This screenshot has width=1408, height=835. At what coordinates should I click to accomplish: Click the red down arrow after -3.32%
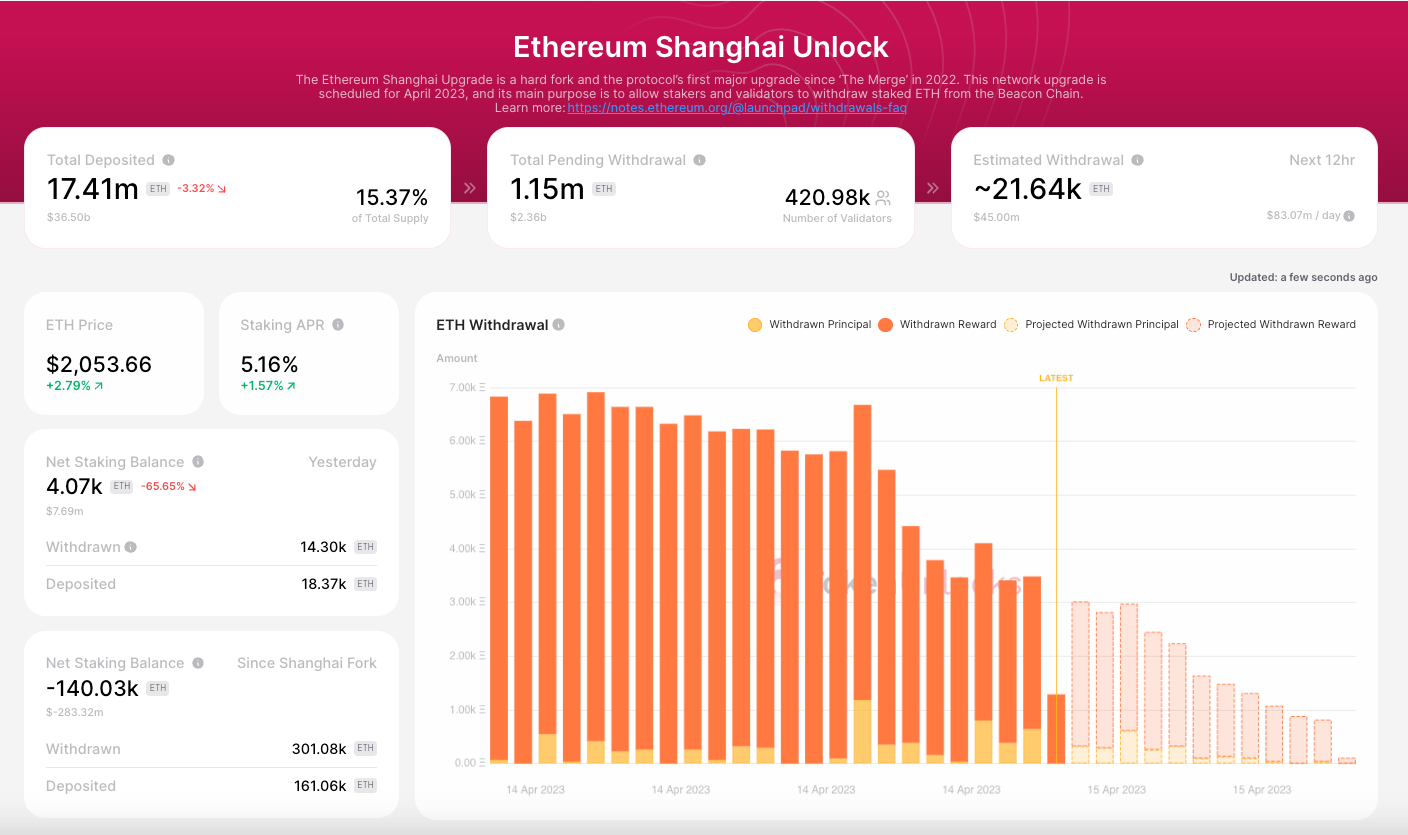point(221,189)
